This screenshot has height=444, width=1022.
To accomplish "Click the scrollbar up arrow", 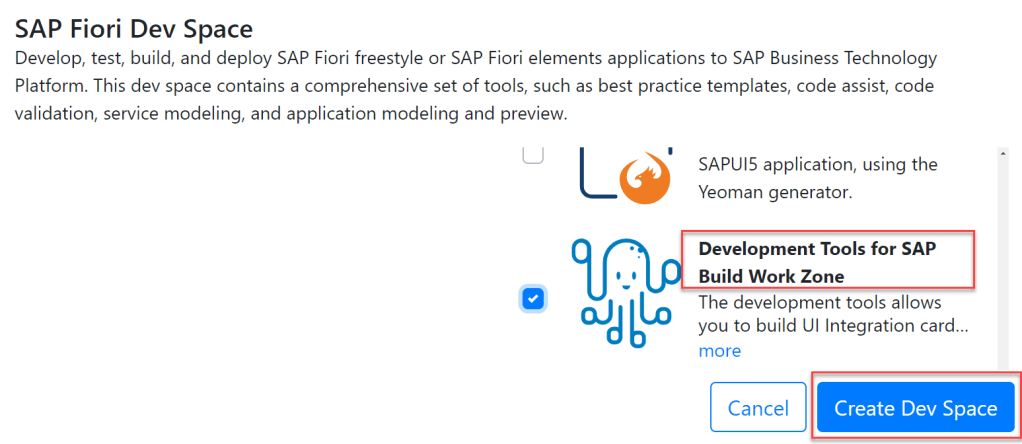I will click(x=1001, y=155).
